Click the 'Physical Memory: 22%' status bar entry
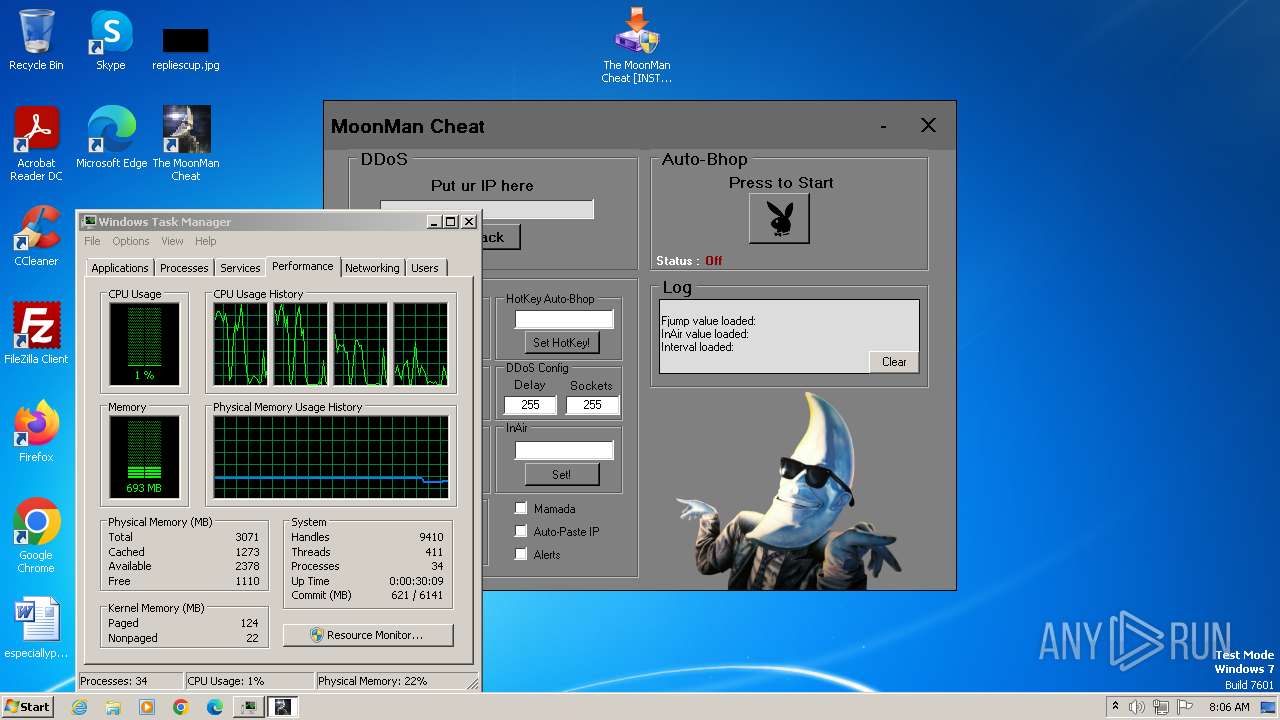The width and height of the screenshot is (1280, 720). pos(373,681)
